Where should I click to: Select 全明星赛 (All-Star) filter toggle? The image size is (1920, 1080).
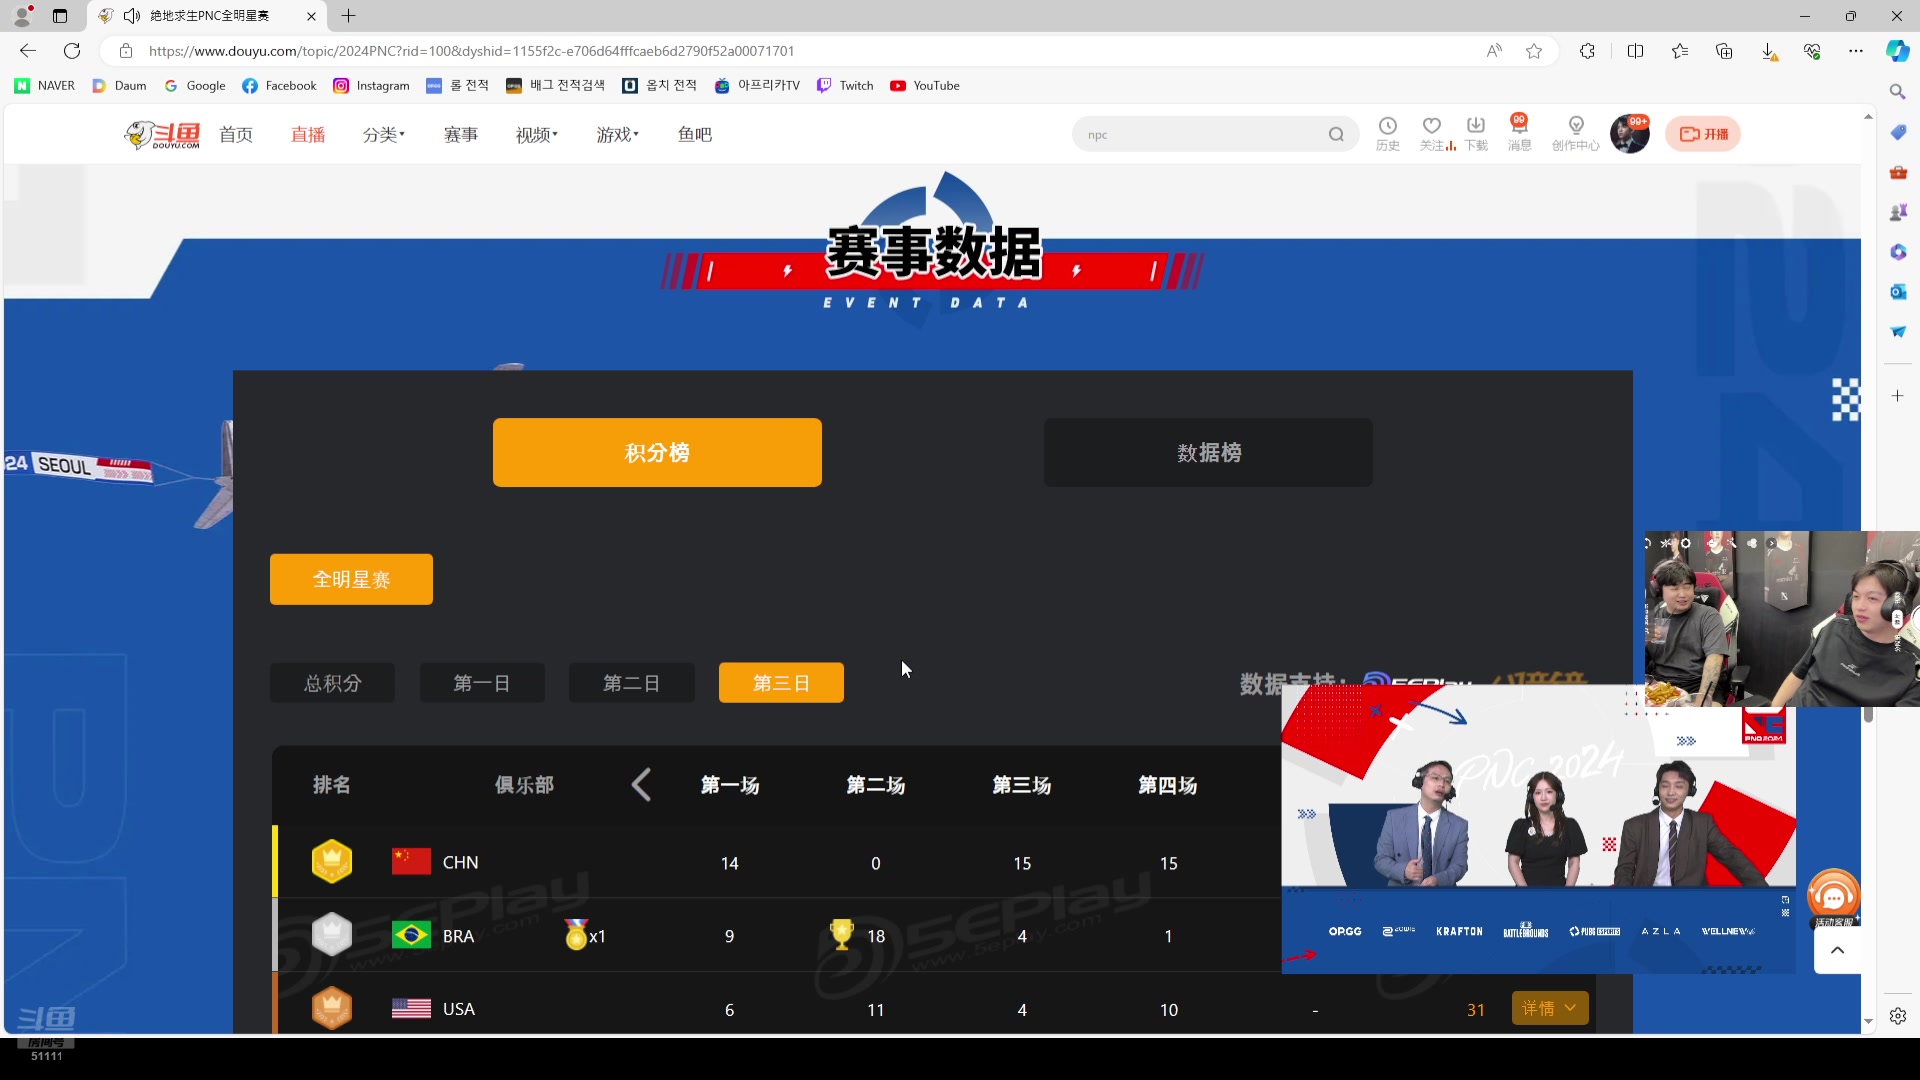coord(351,580)
